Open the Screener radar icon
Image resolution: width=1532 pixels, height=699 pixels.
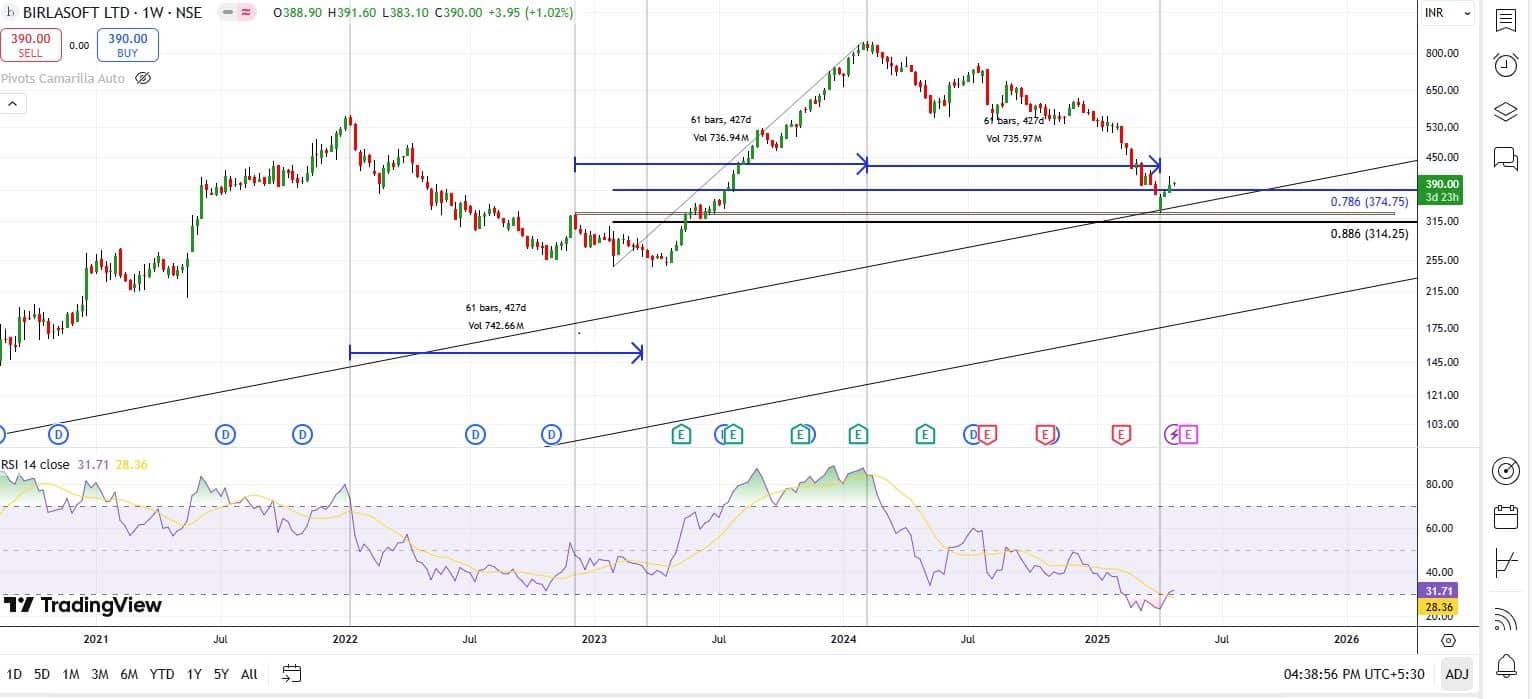point(1505,470)
